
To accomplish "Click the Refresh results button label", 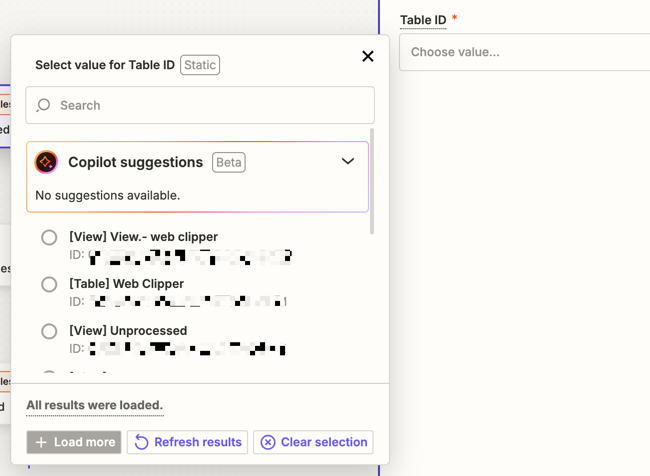I will [198, 442].
